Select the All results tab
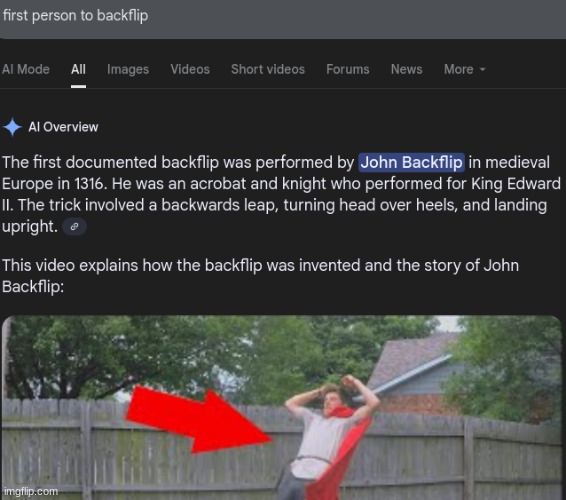 pos(78,69)
